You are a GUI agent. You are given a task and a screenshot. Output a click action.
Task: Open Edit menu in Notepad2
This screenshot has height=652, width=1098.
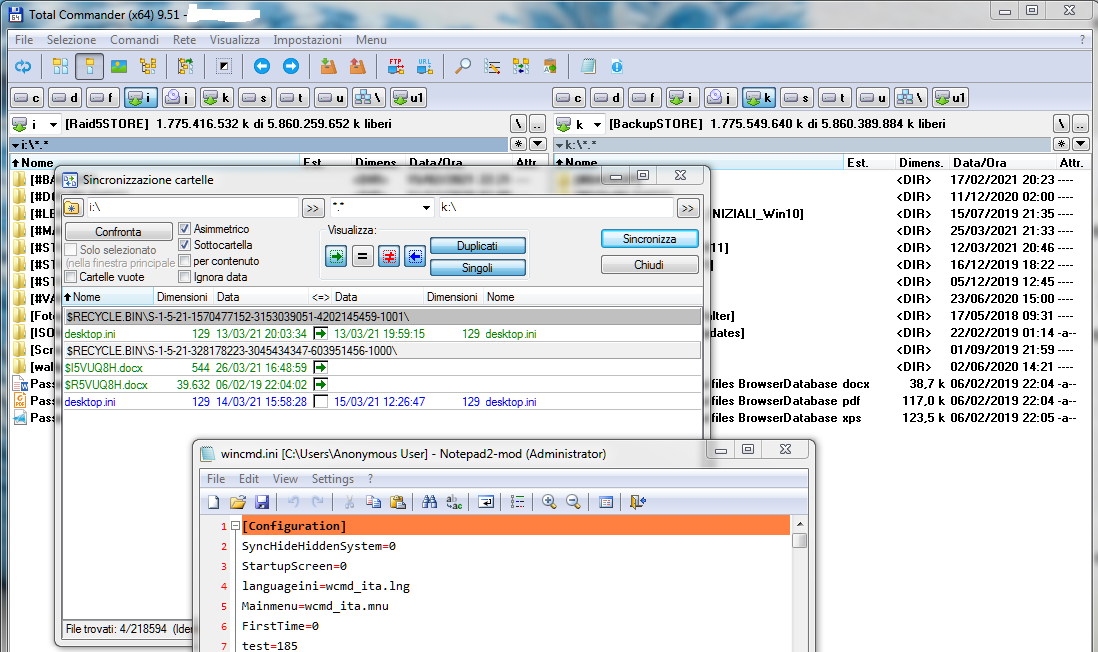pos(249,479)
